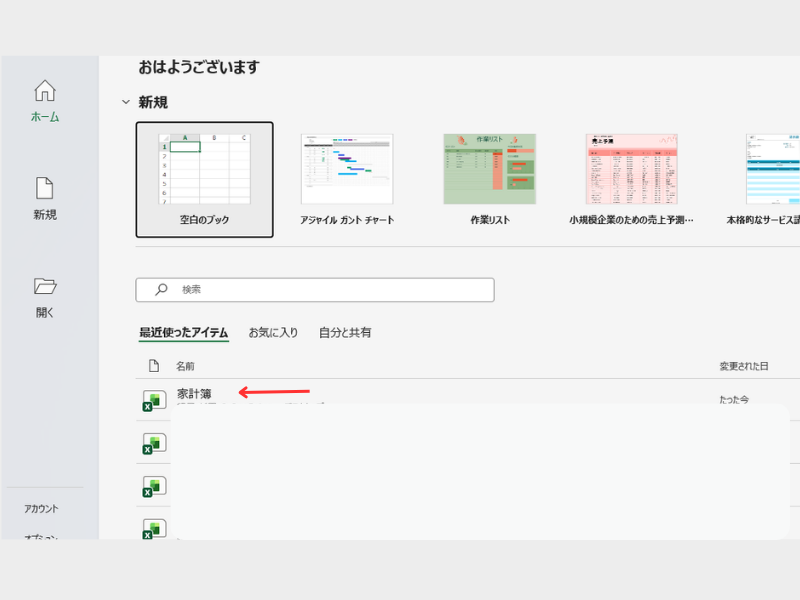Viewport: 800px width, 600px height.
Task: Sort by the 変更された日 column header
Action: point(744,367)
